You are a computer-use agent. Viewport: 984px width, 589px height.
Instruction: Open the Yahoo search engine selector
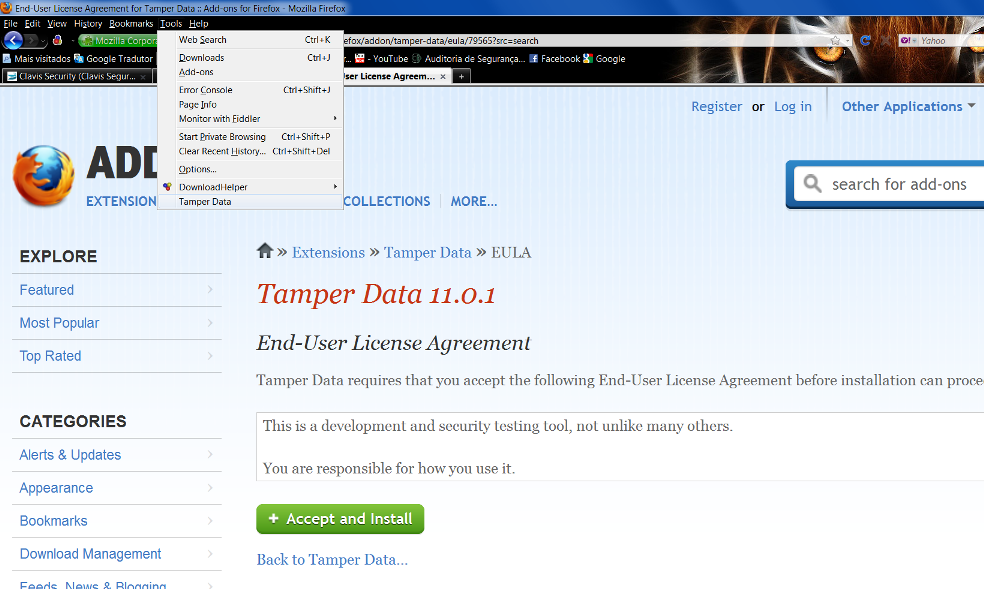point(908,41)
